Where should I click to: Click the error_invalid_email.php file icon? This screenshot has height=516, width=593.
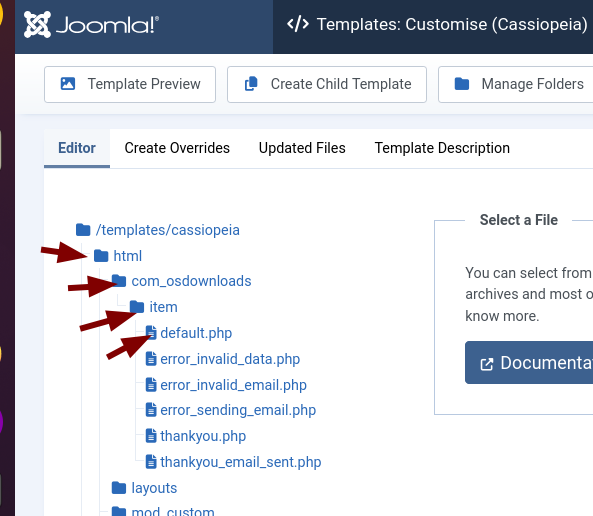coord(151,385)
